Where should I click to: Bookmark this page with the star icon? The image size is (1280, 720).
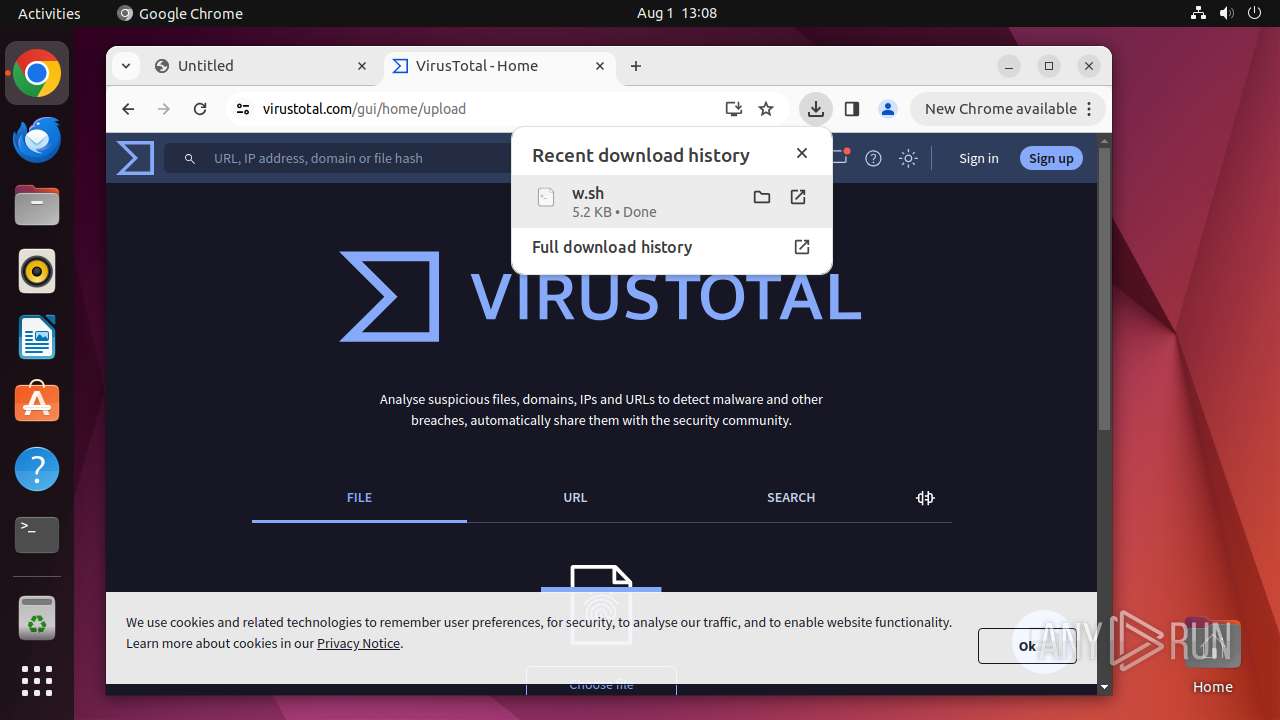tap(766, 109)
